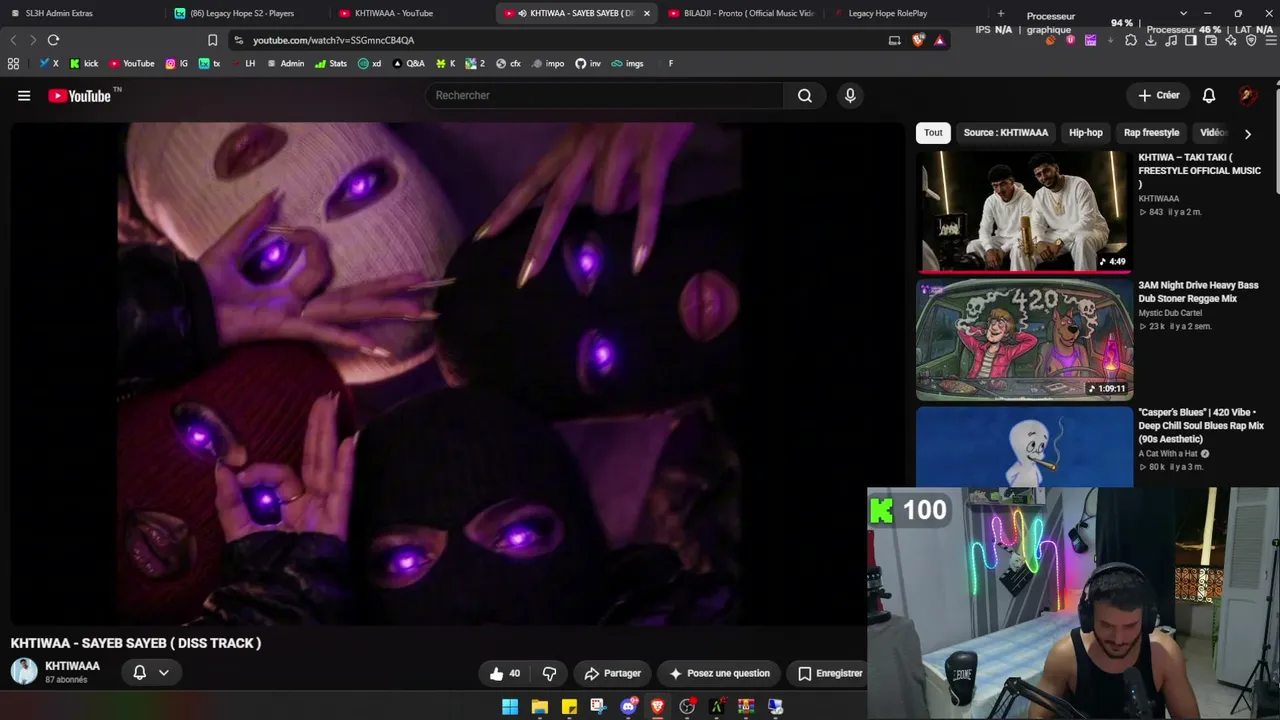Open the TAKI TAKI freestyle video thumbnail
The image size is (1280, 720).
pos(1024,212)
